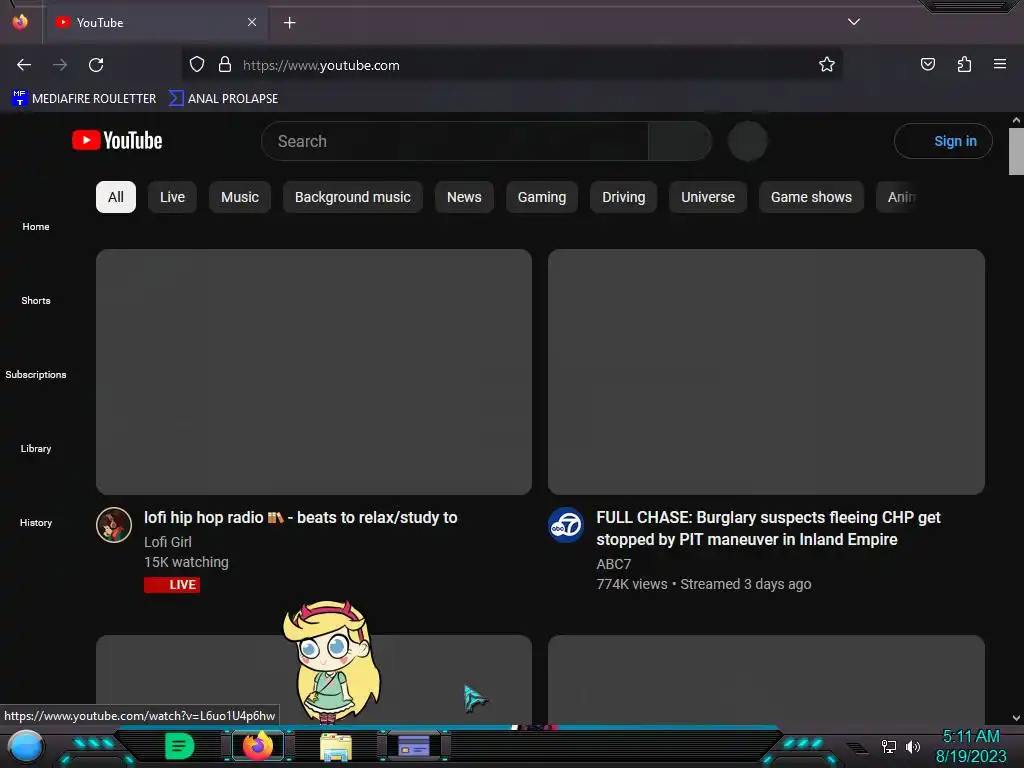Viewport: 1024px width, 768px height.
Task: Open the lofi hip hop radio thumbnail
Action: 314,372
